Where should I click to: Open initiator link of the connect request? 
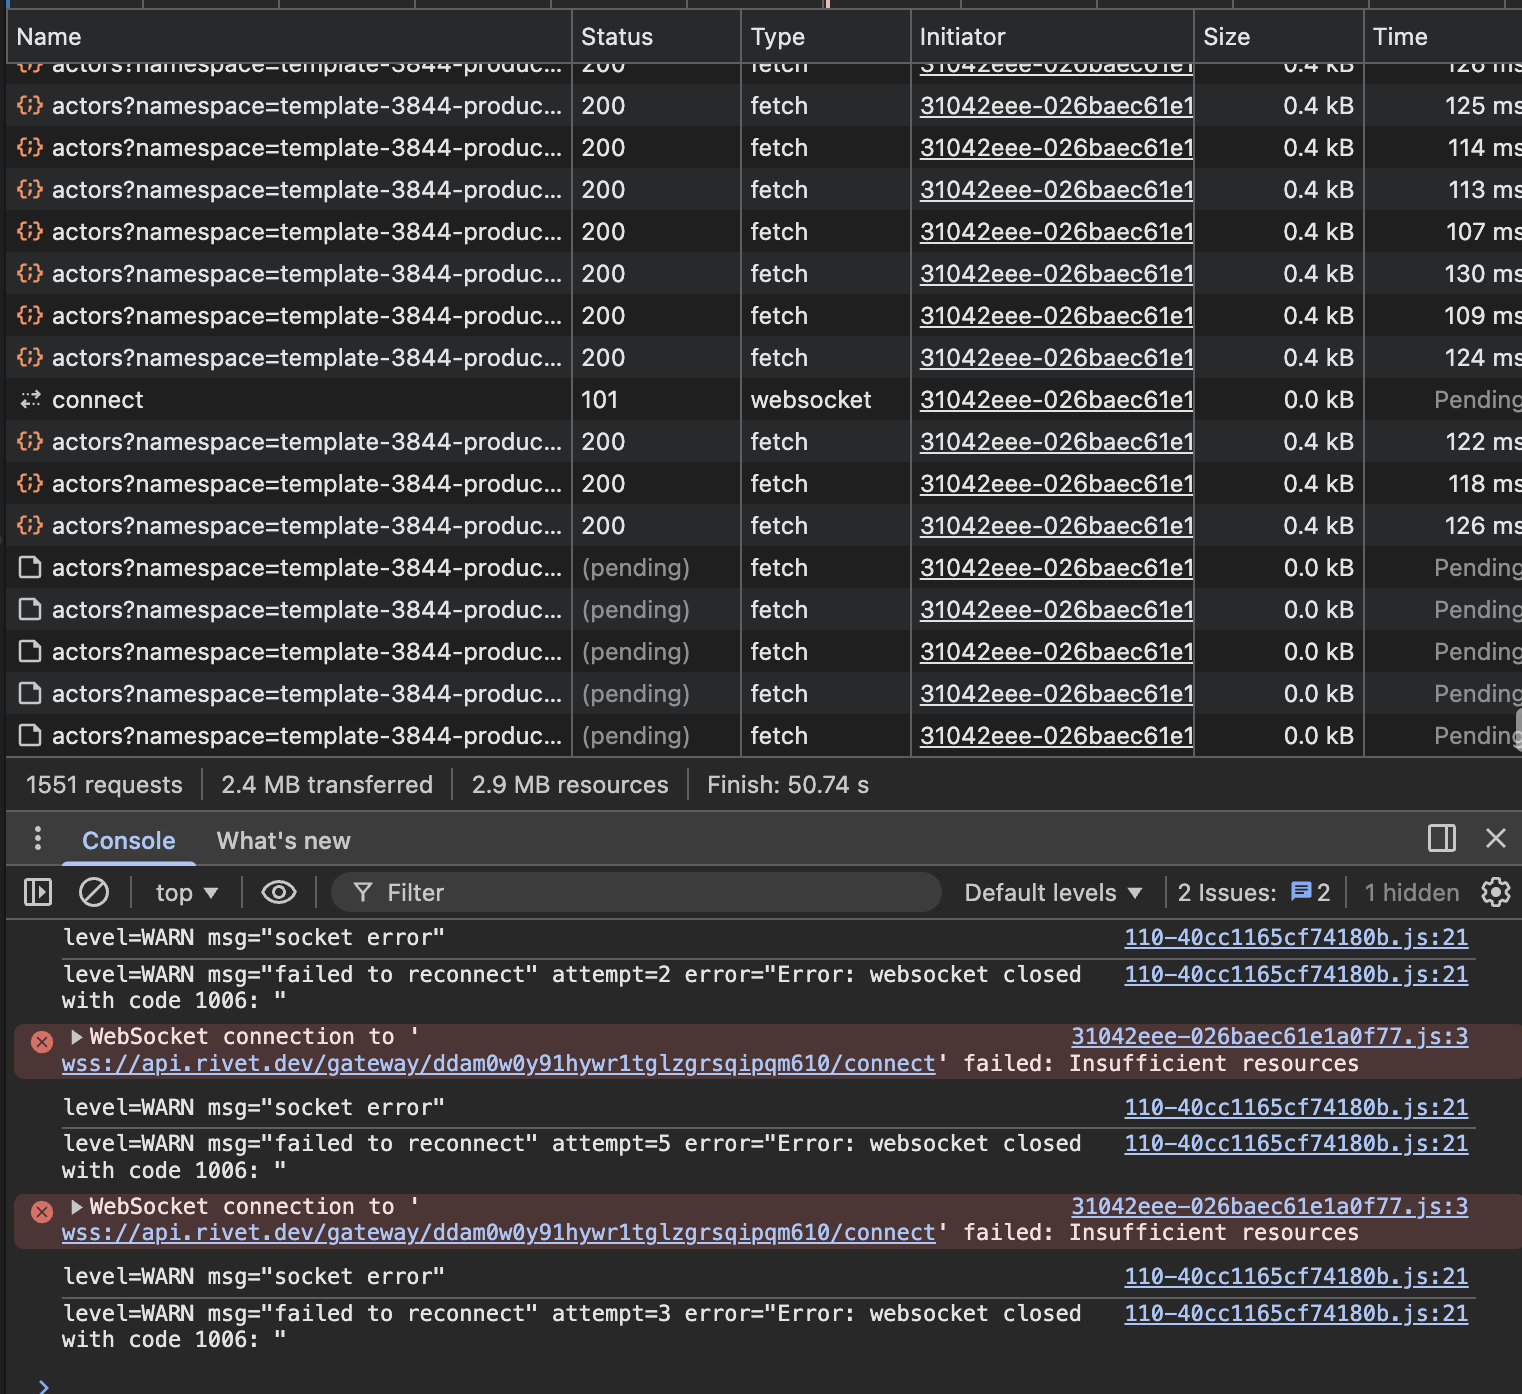(x=1056, y=400)
